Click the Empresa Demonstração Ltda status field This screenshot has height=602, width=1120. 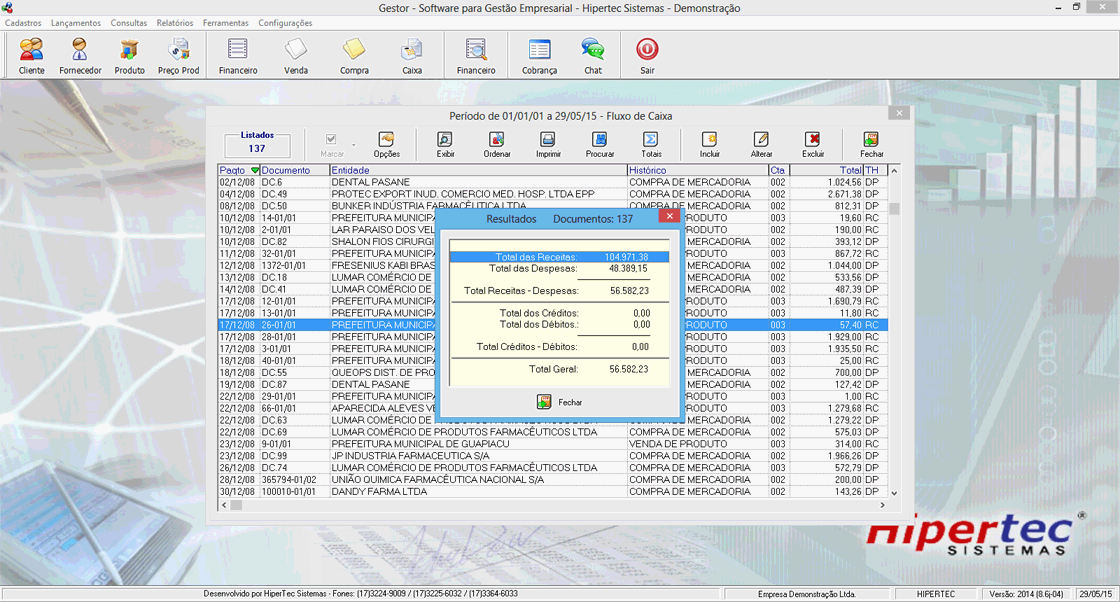coord(806,594)
